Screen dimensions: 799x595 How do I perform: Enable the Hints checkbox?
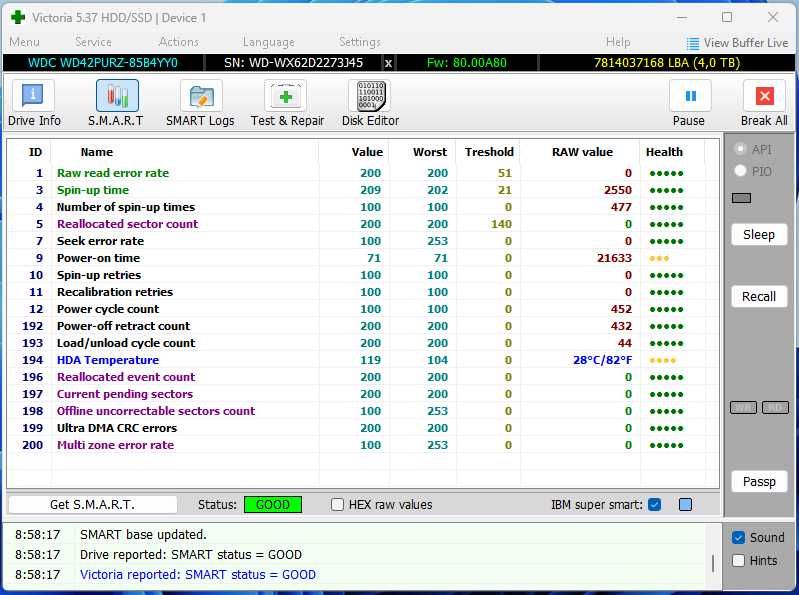[738, 560]
